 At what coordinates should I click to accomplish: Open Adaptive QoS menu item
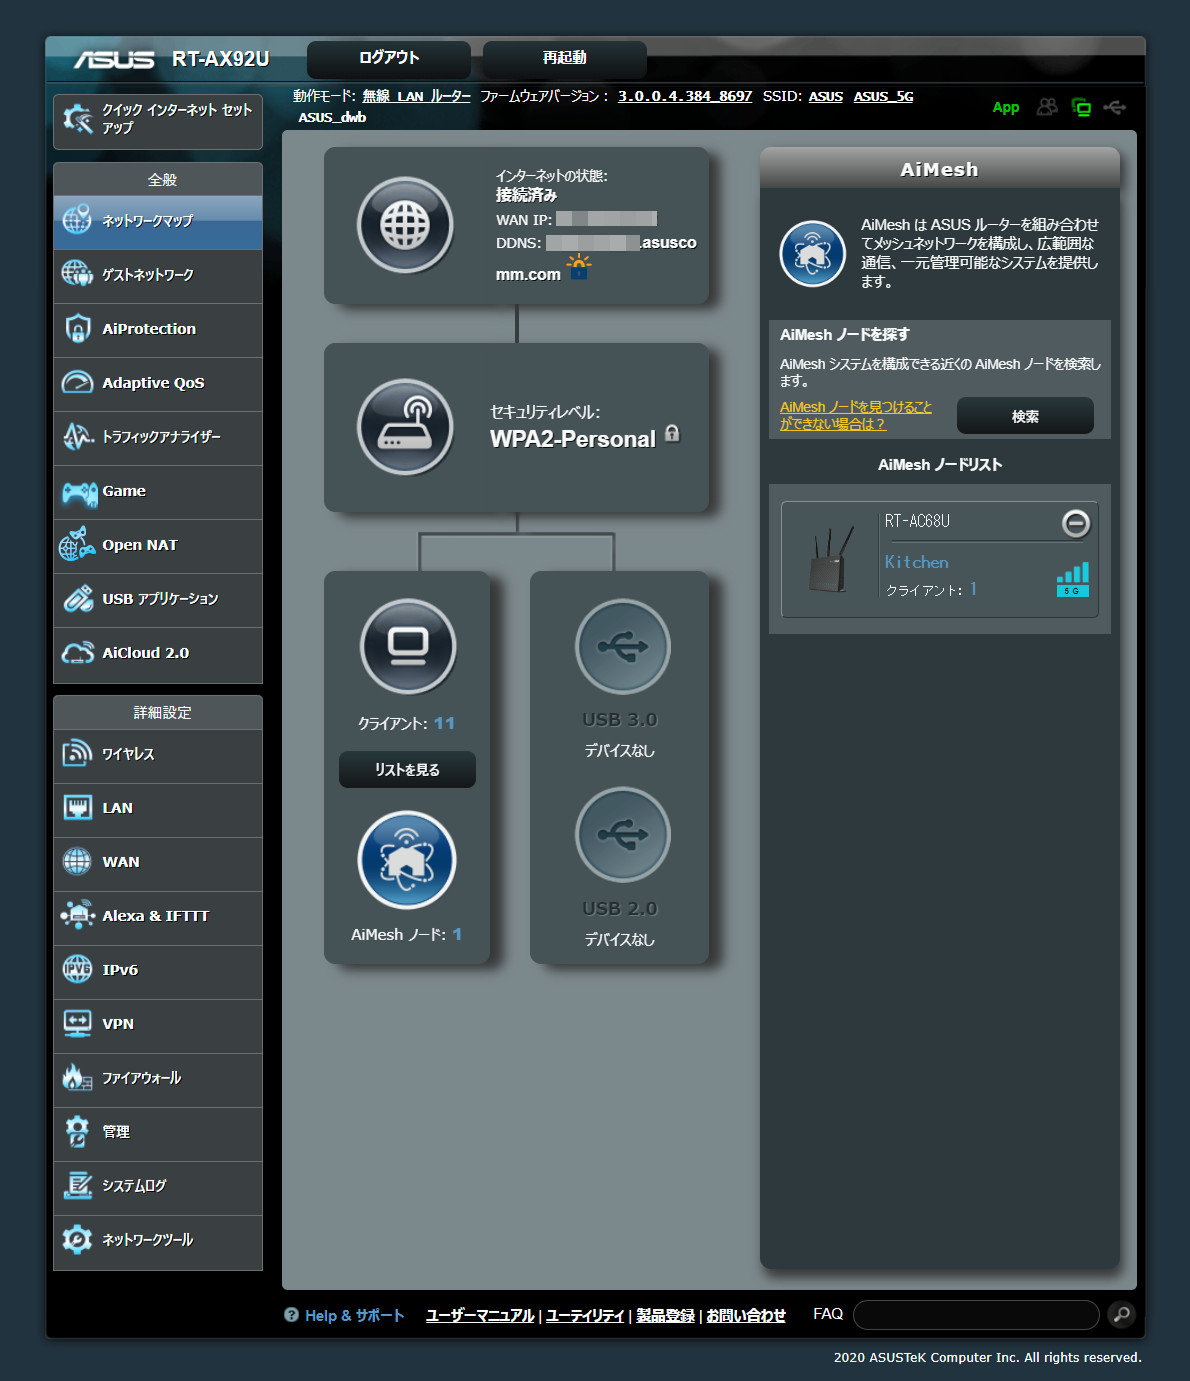point(158,383)
